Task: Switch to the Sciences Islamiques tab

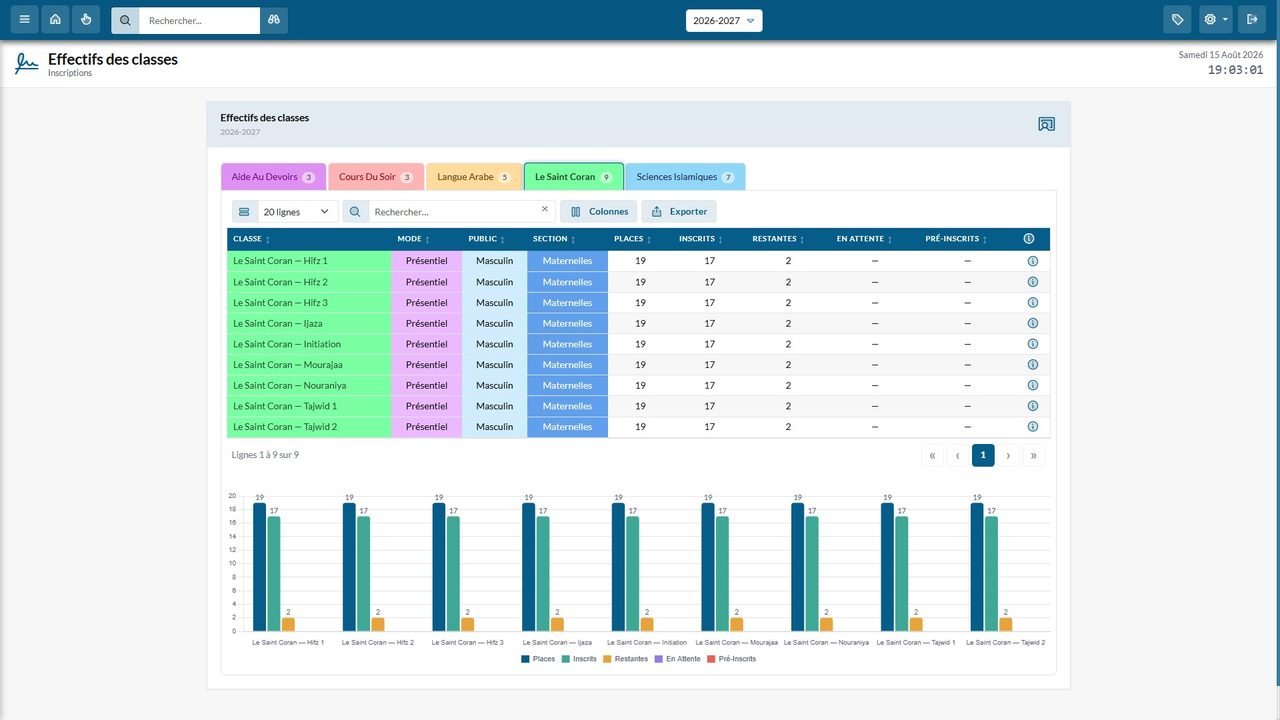Action: tap(685, 177)
